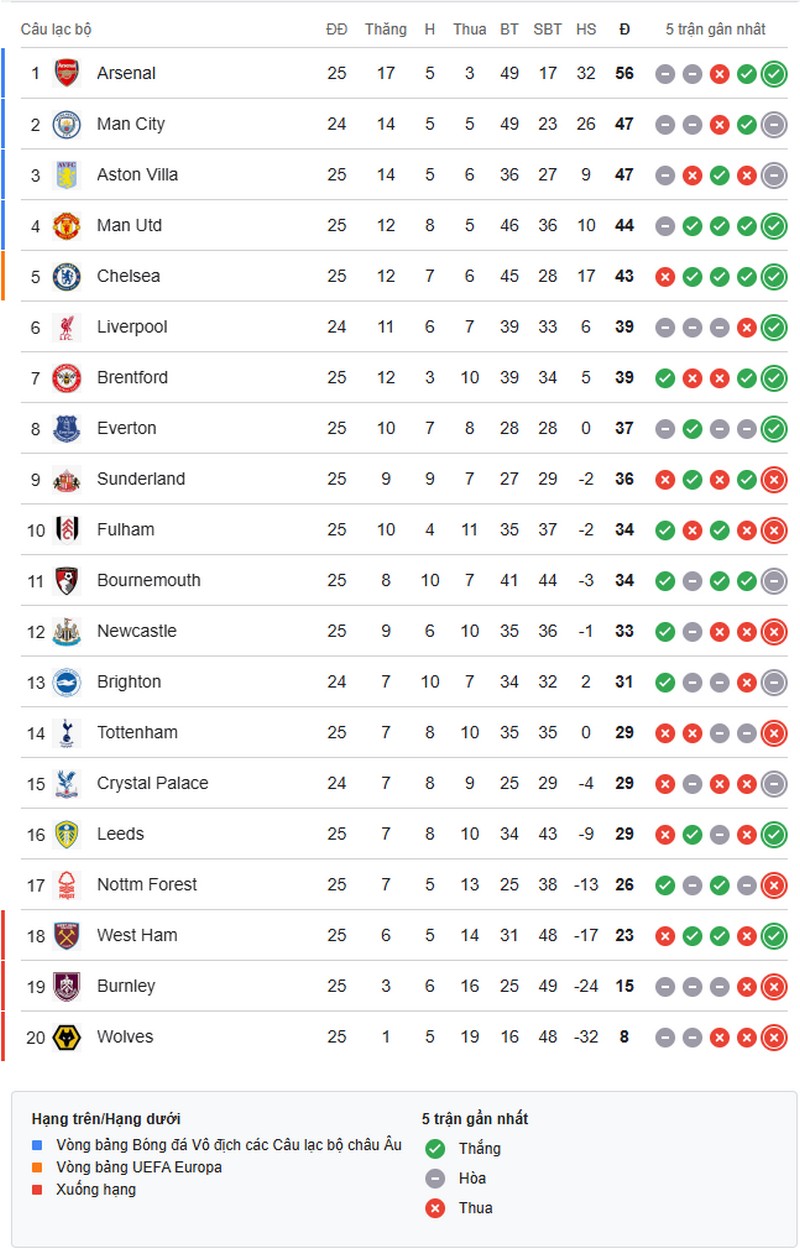This screenshot has width=800, height=1249.
Task: Click Man City's latest draw result icon
Action: point(773,124)
